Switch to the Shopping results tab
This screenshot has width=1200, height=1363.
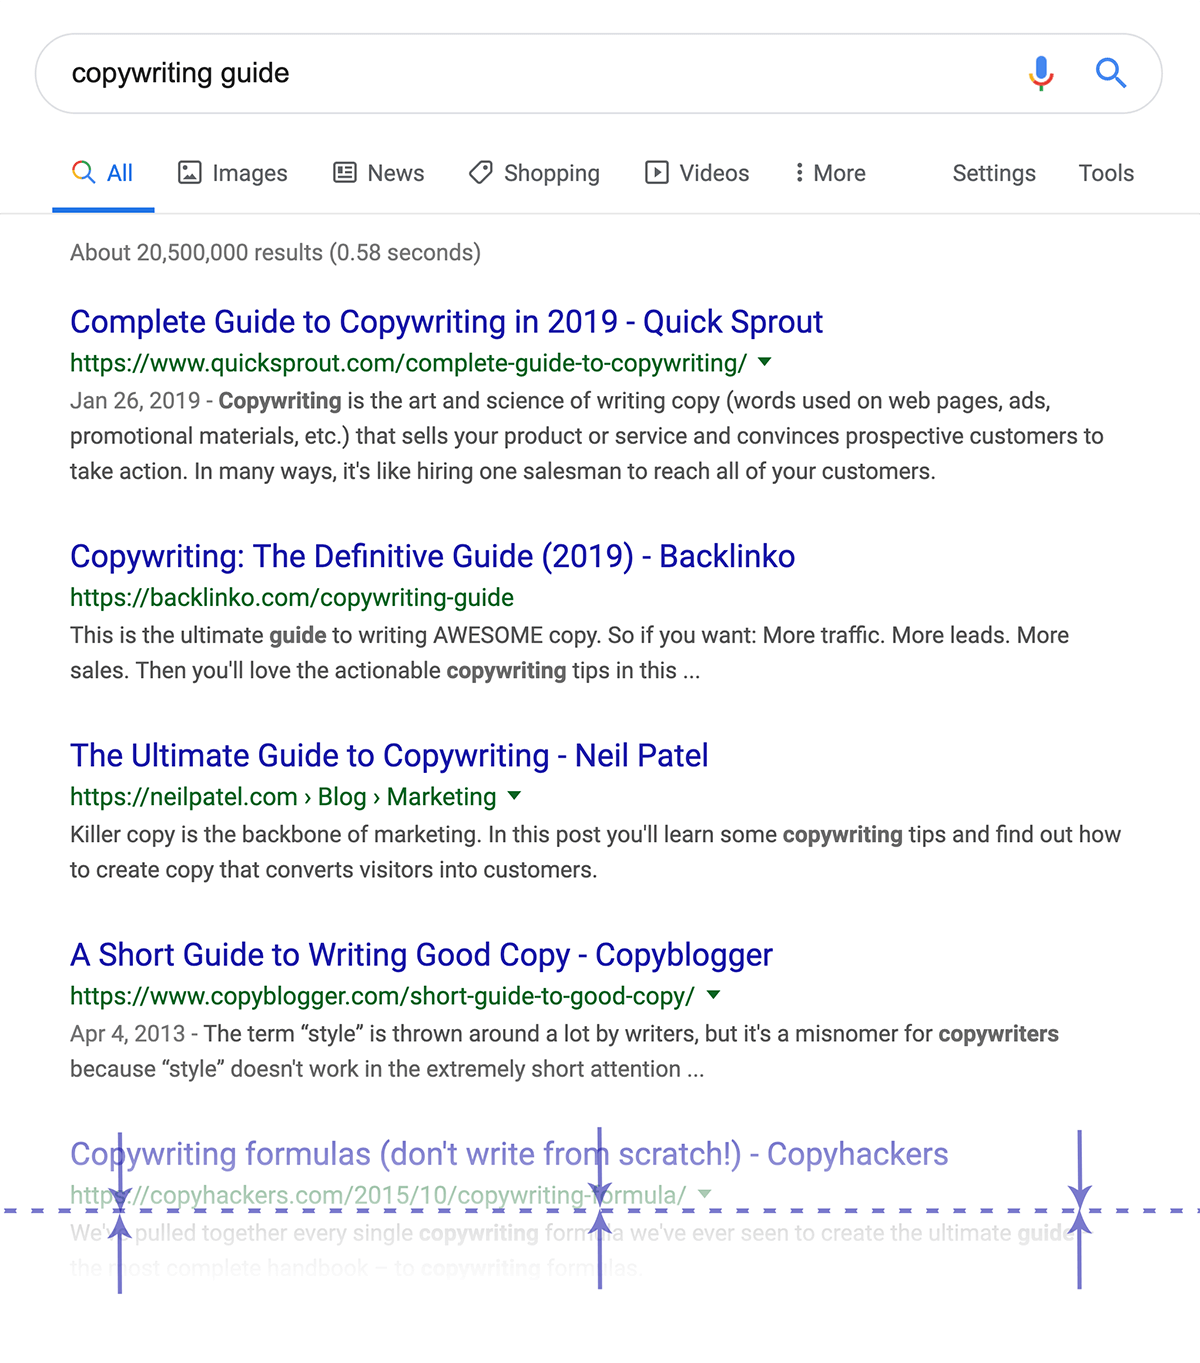[x=534, y=173]
